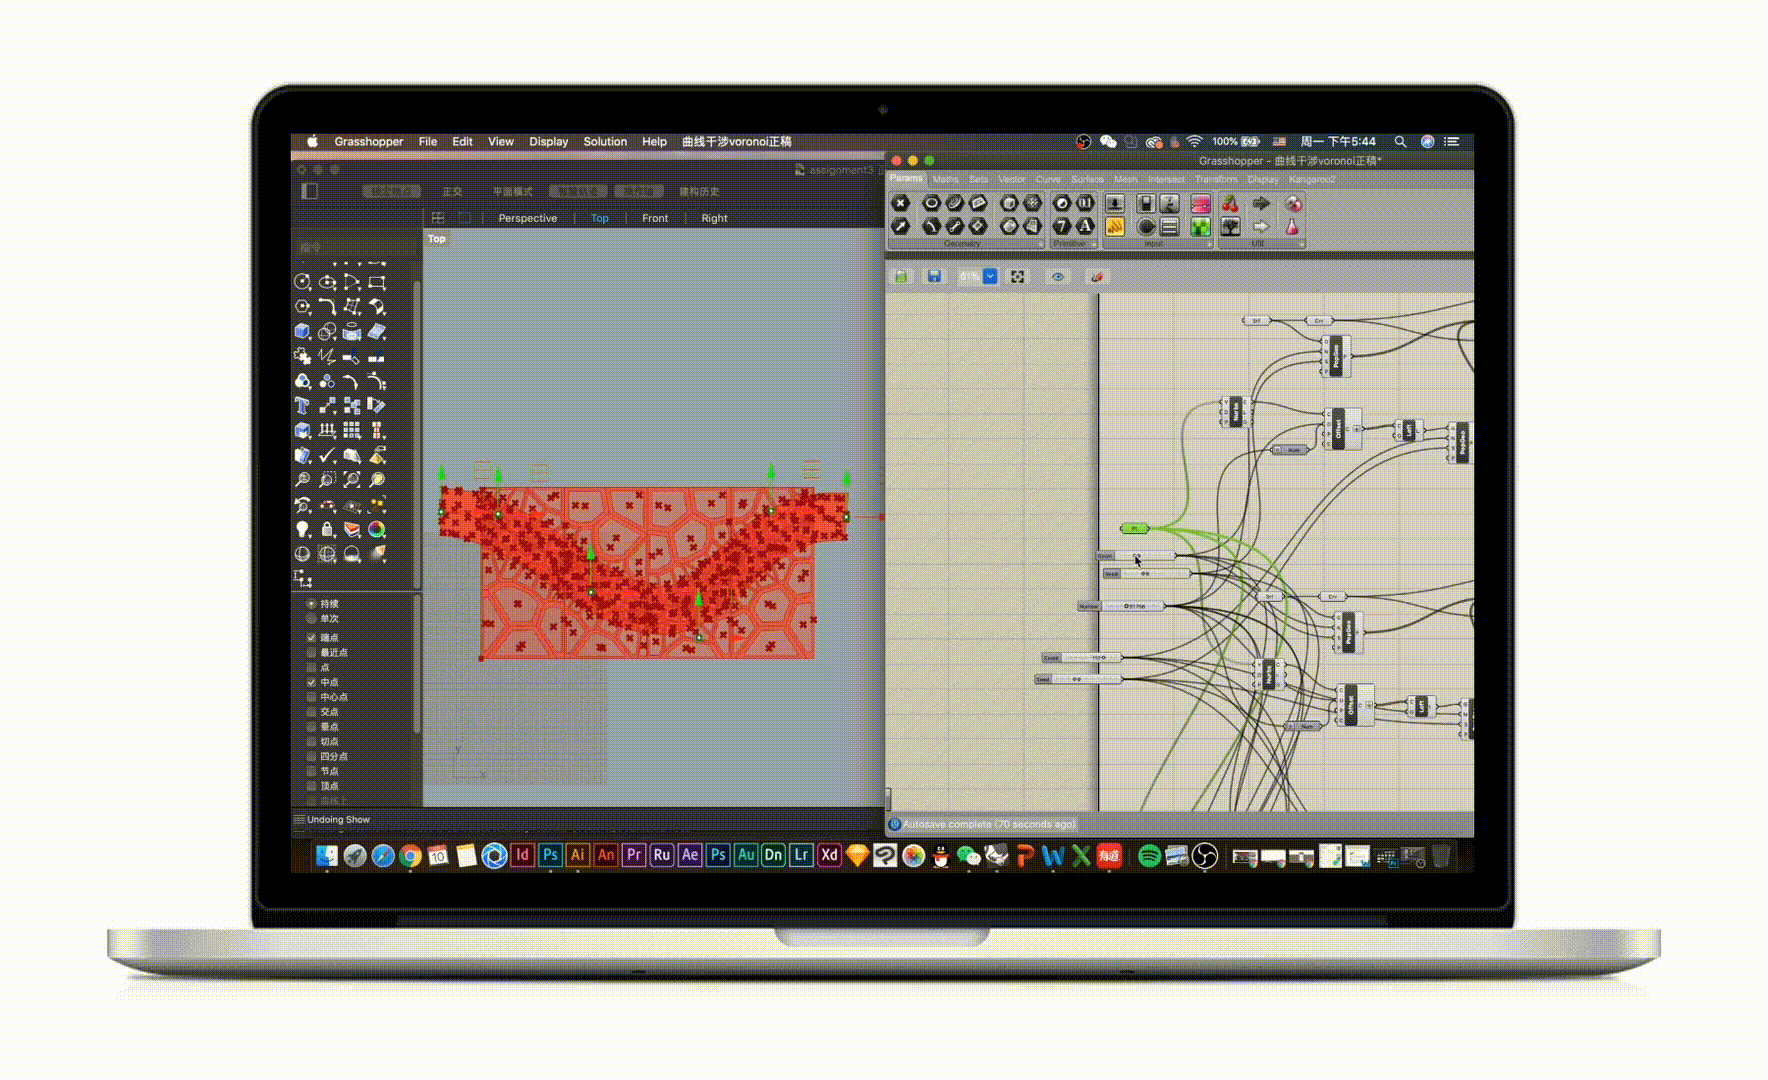Open the Top viewport label menu
The image size is (1768, 1080).
click(437, 239)
